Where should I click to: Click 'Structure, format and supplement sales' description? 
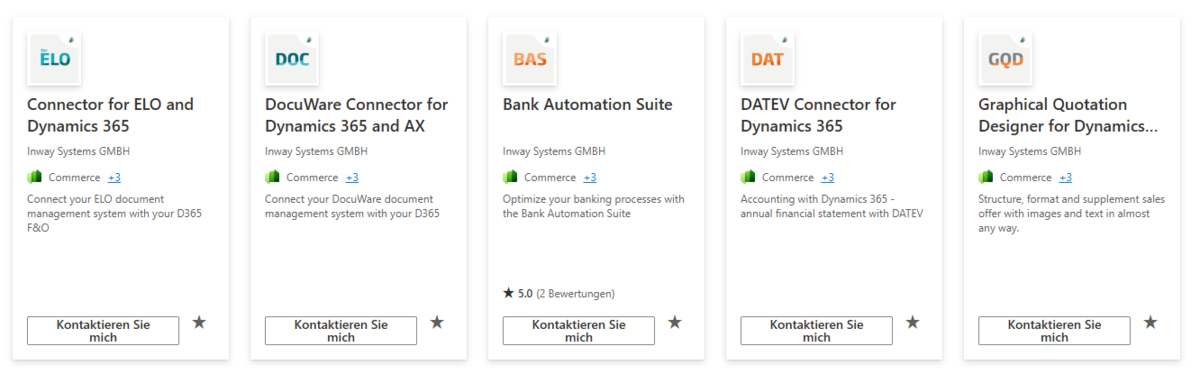pyautogui.click(x=1072, y=214)
